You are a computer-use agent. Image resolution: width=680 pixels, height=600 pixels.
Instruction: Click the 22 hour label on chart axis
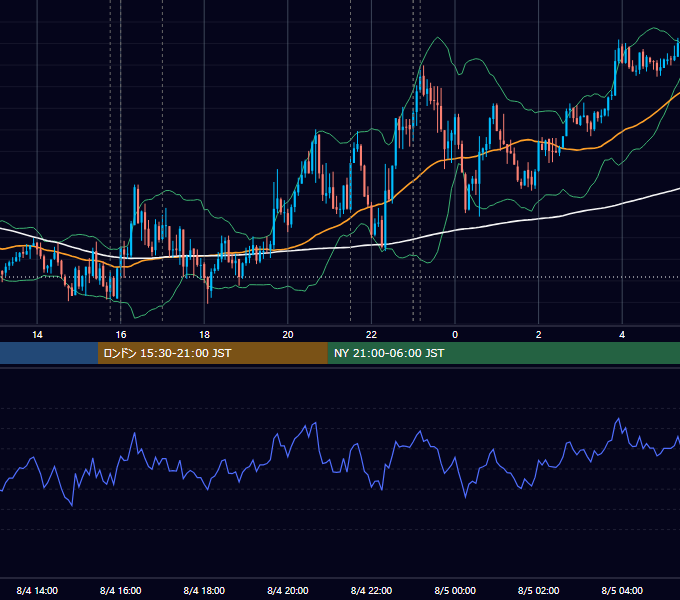point(371,335)
